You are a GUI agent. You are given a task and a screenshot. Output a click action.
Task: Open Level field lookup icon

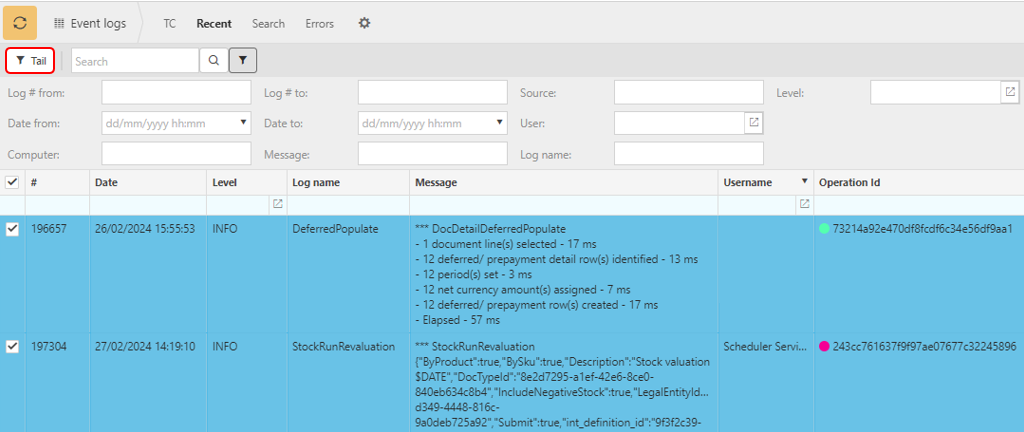coord(1010,92)
